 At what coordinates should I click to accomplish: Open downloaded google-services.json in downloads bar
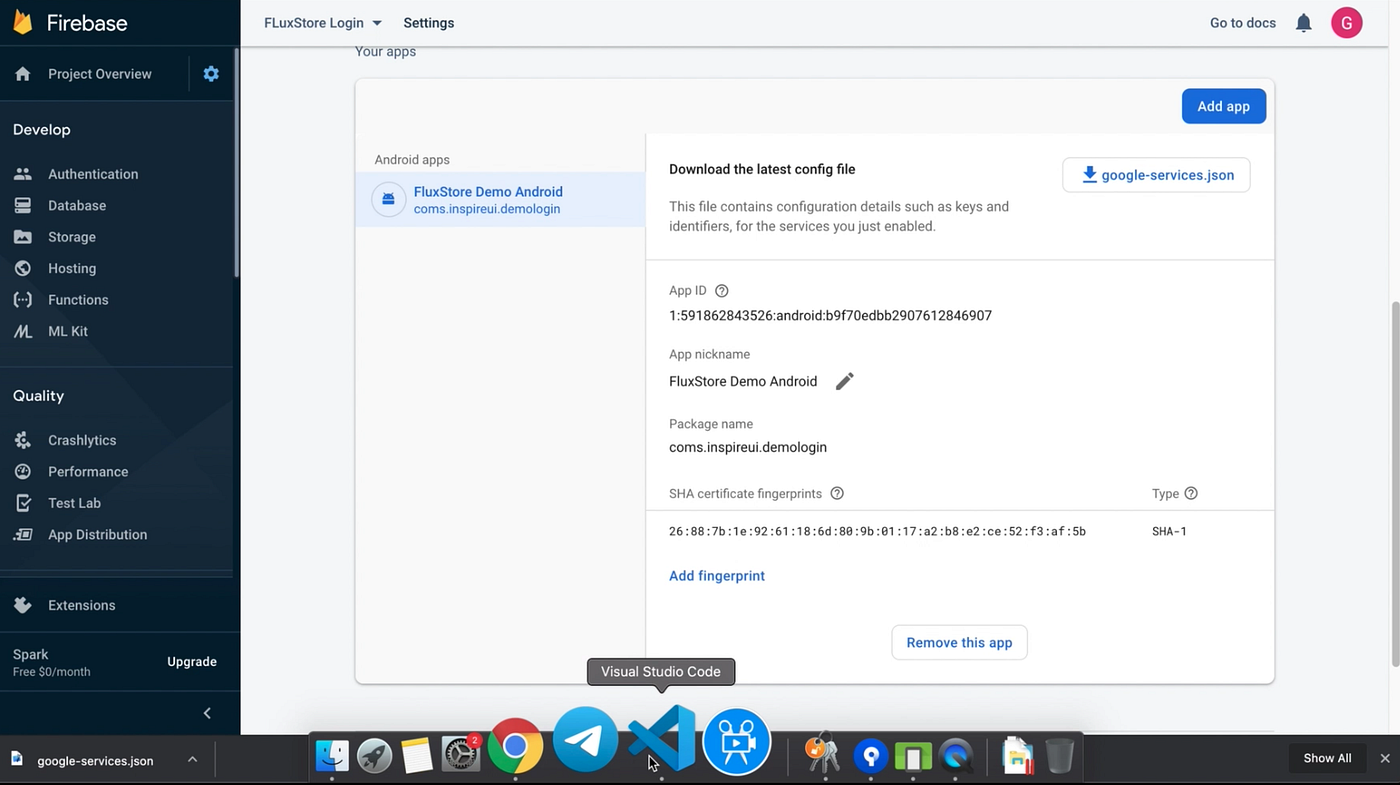click(x=95, y=761)
